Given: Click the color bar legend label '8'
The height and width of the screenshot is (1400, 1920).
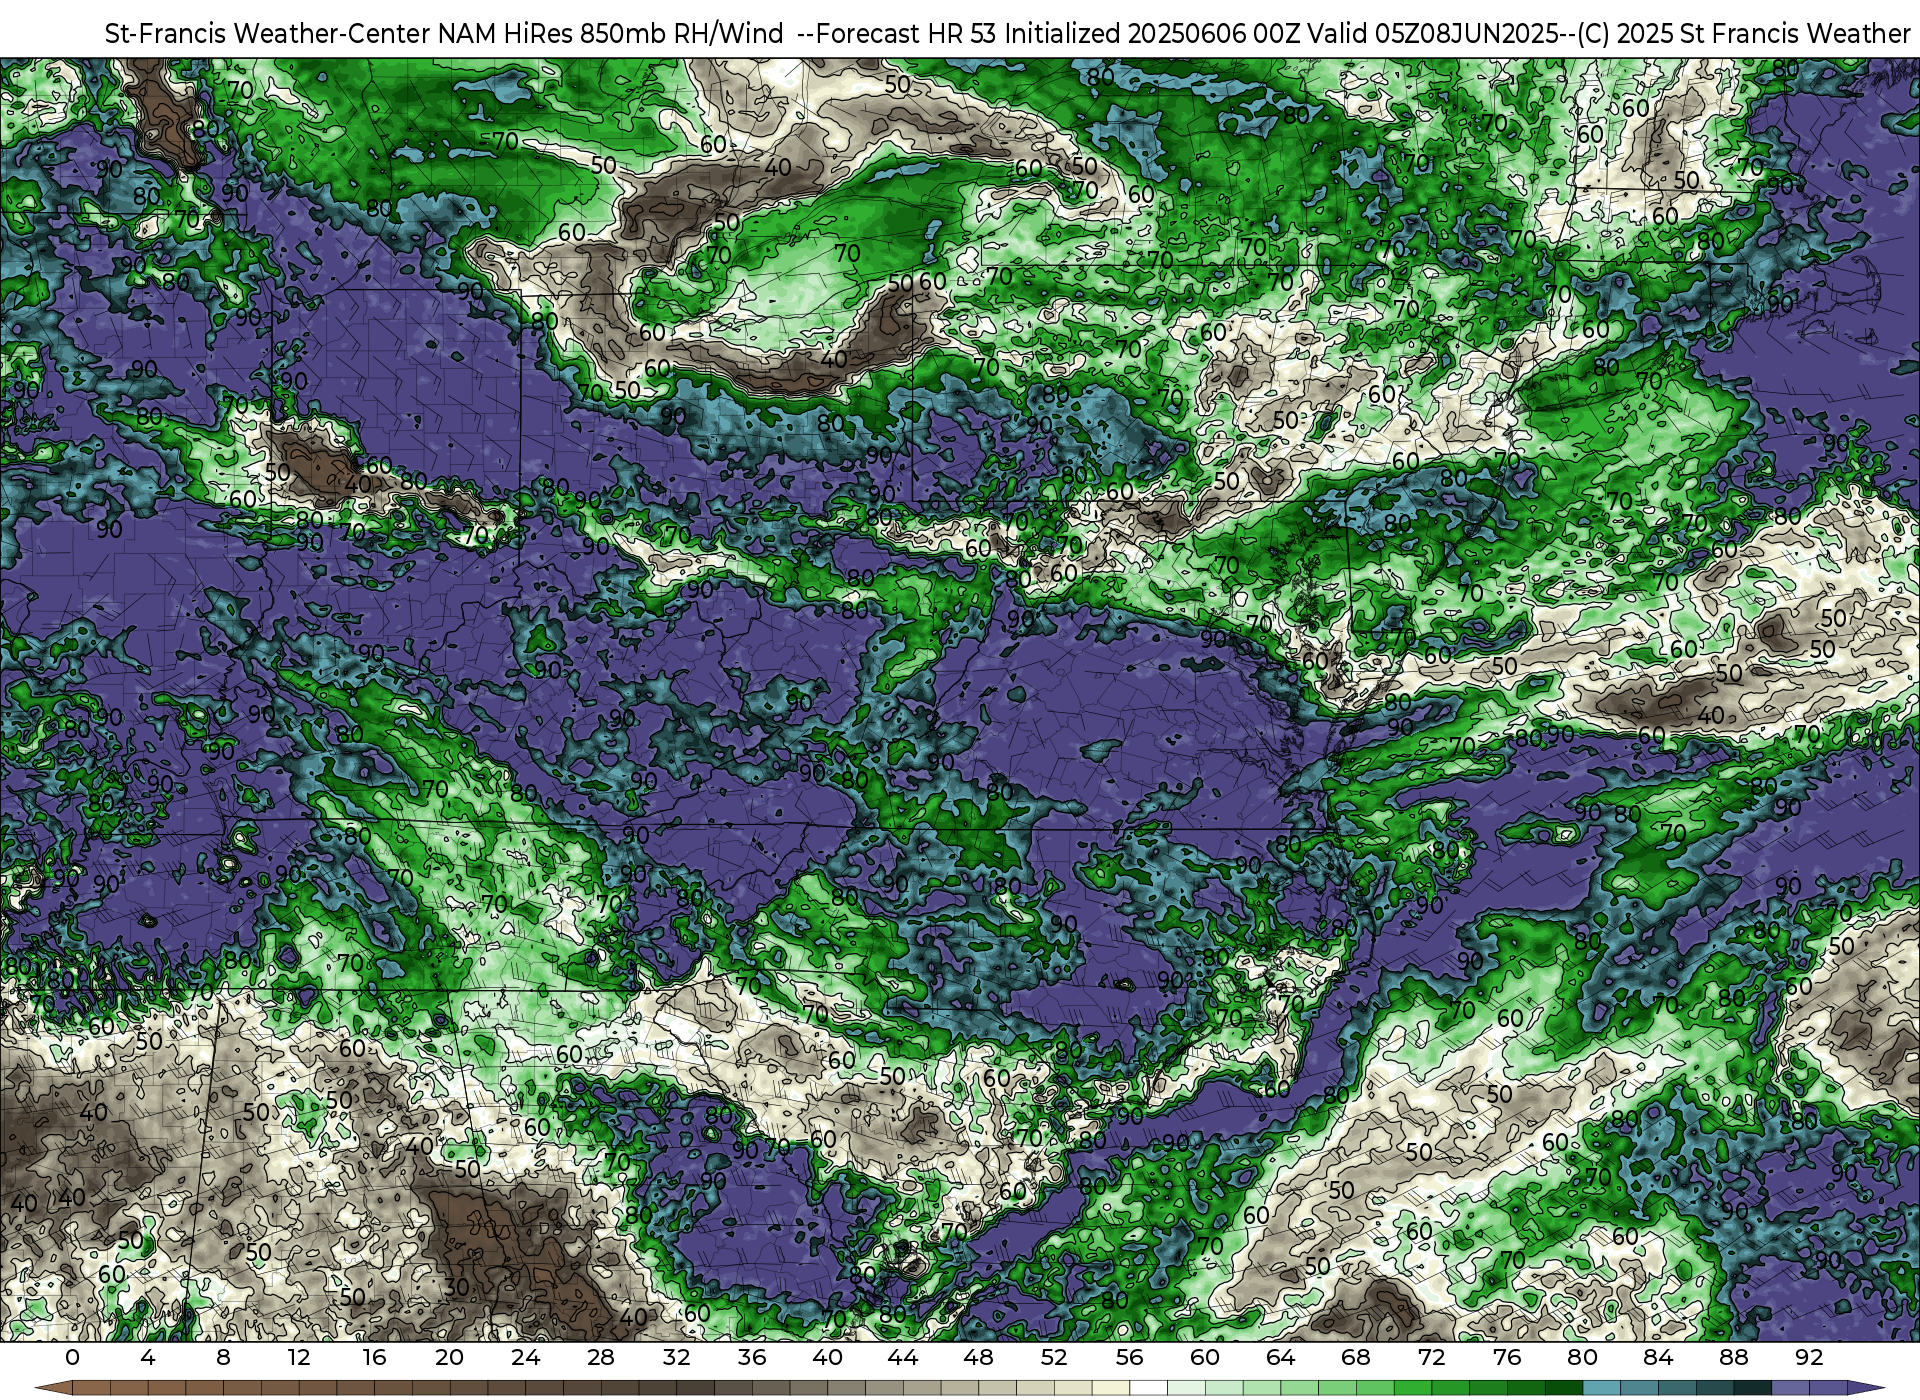Looking at the screenshot, I should click(223, 1357).
